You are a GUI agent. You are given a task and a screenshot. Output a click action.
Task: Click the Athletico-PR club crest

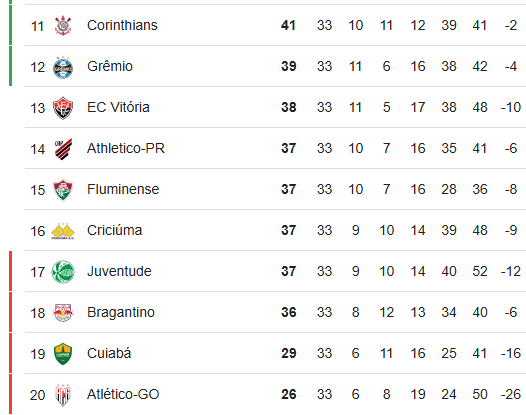click(x=63, y=149)
